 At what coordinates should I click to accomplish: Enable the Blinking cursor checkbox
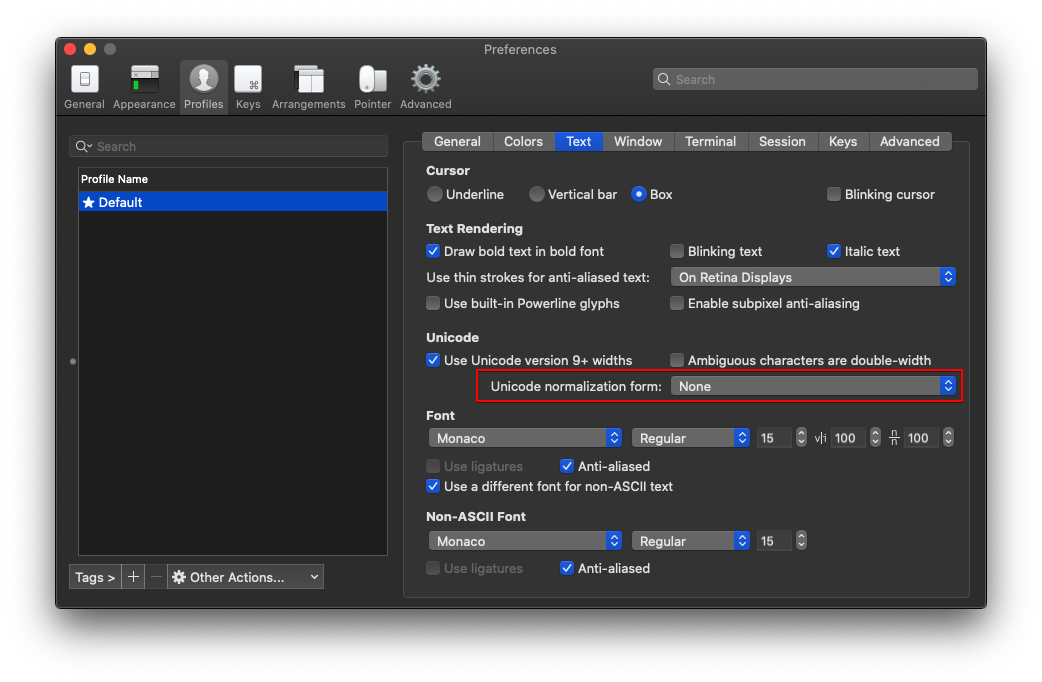pos(833,194)
